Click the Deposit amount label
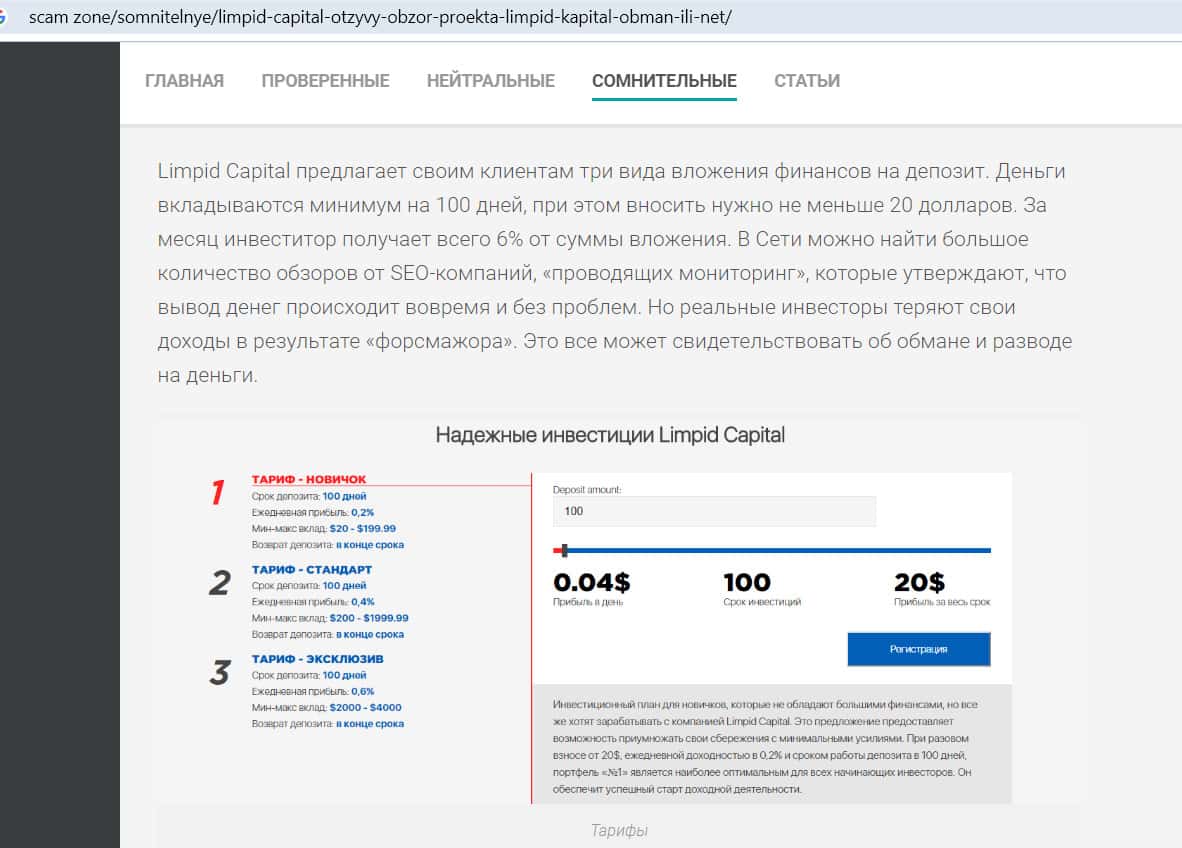 tap(586, 490)
